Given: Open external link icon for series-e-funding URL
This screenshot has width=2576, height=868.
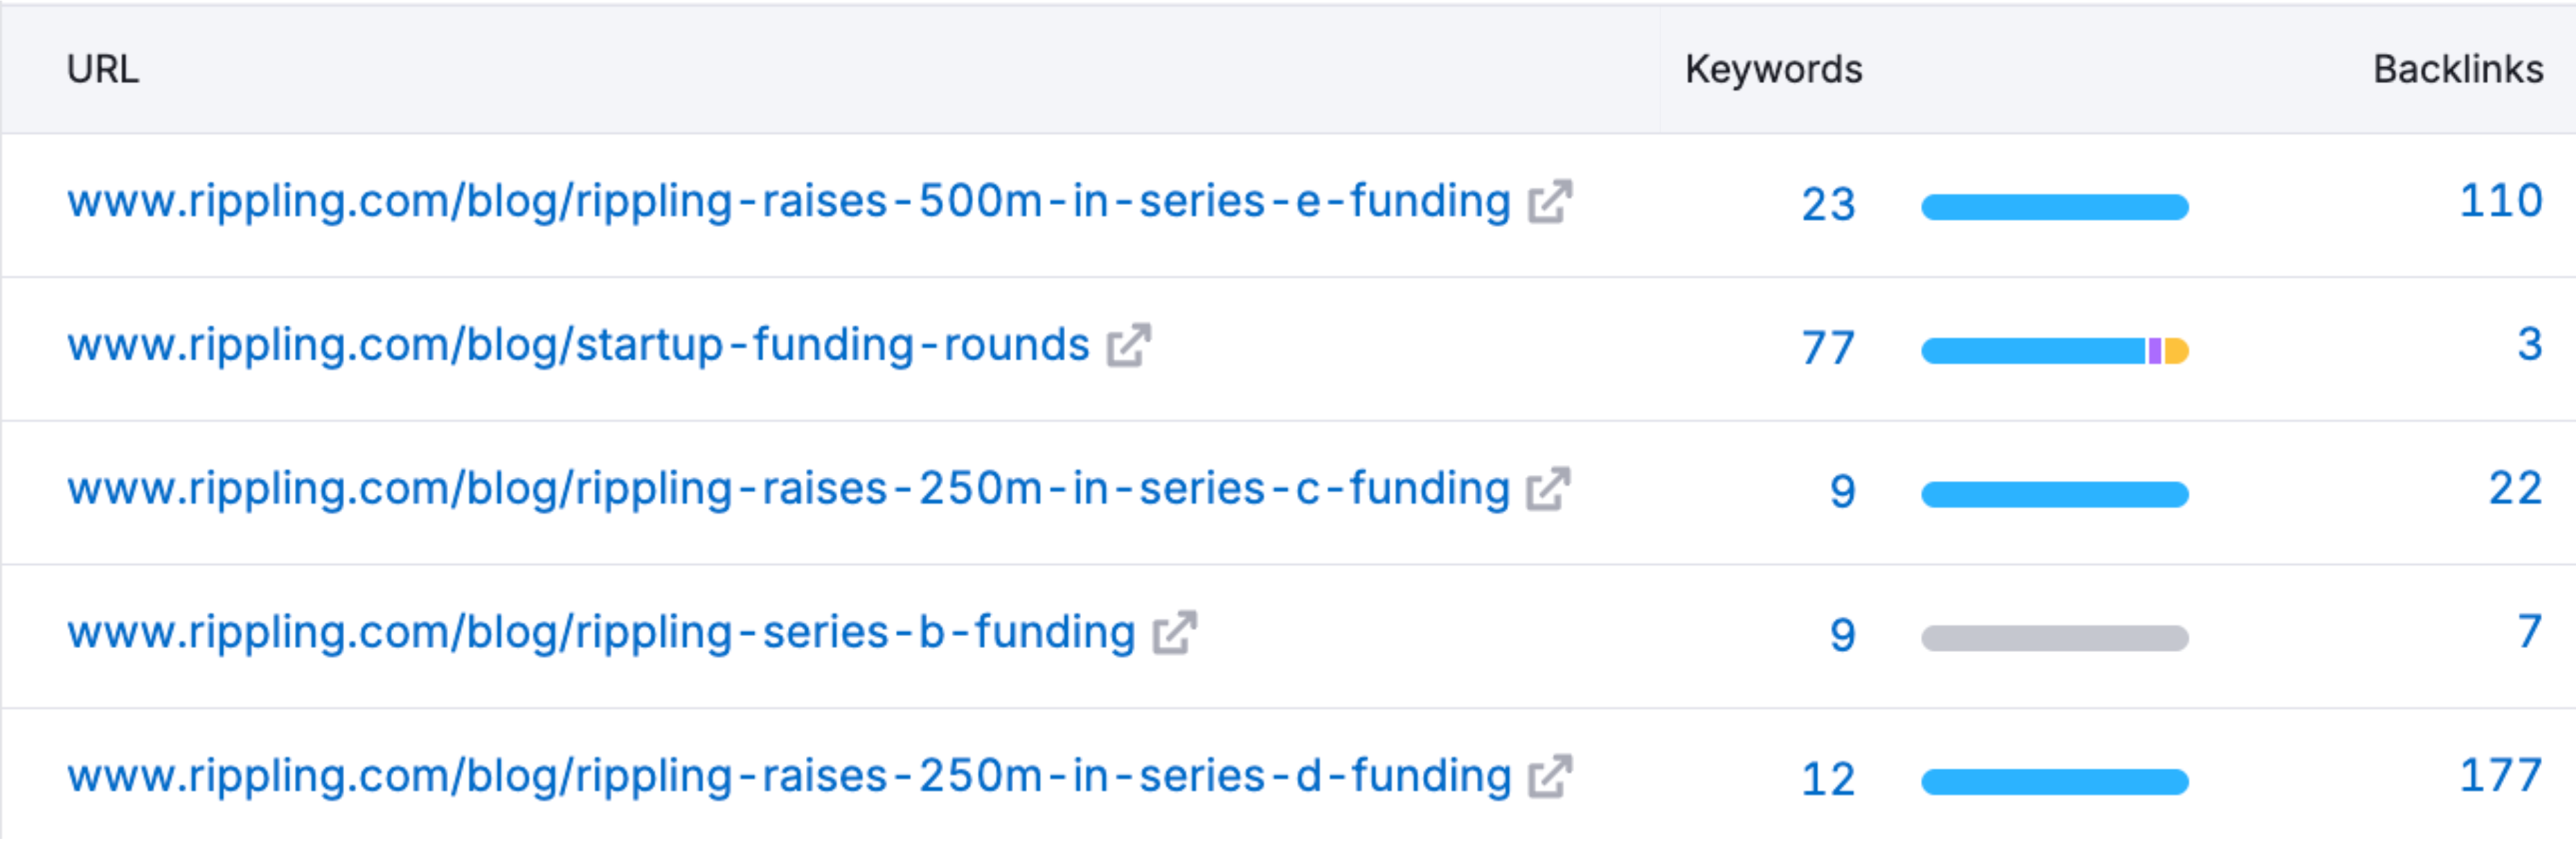Looking at the screenshot, I should [x=1550, y=202].
